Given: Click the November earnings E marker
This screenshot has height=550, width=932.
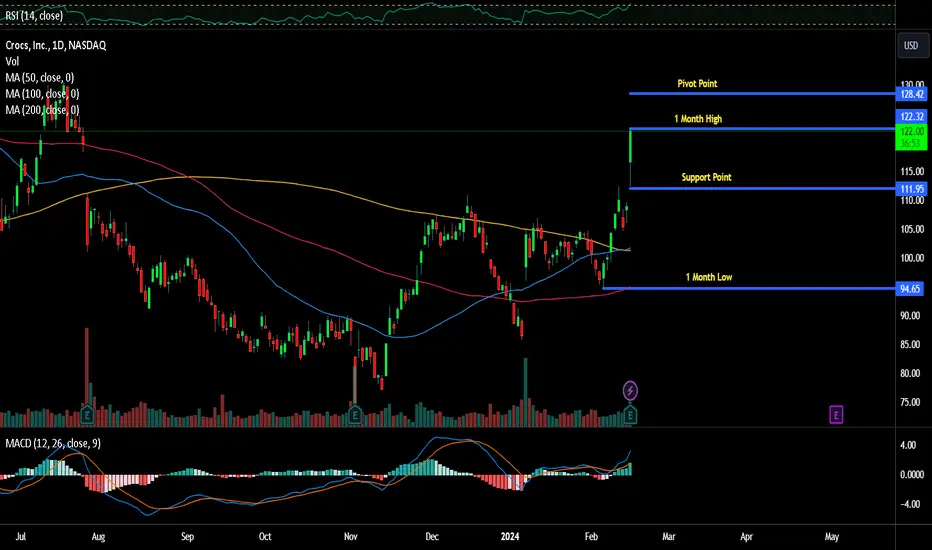Looking at the screenshot, I should 354,414.
